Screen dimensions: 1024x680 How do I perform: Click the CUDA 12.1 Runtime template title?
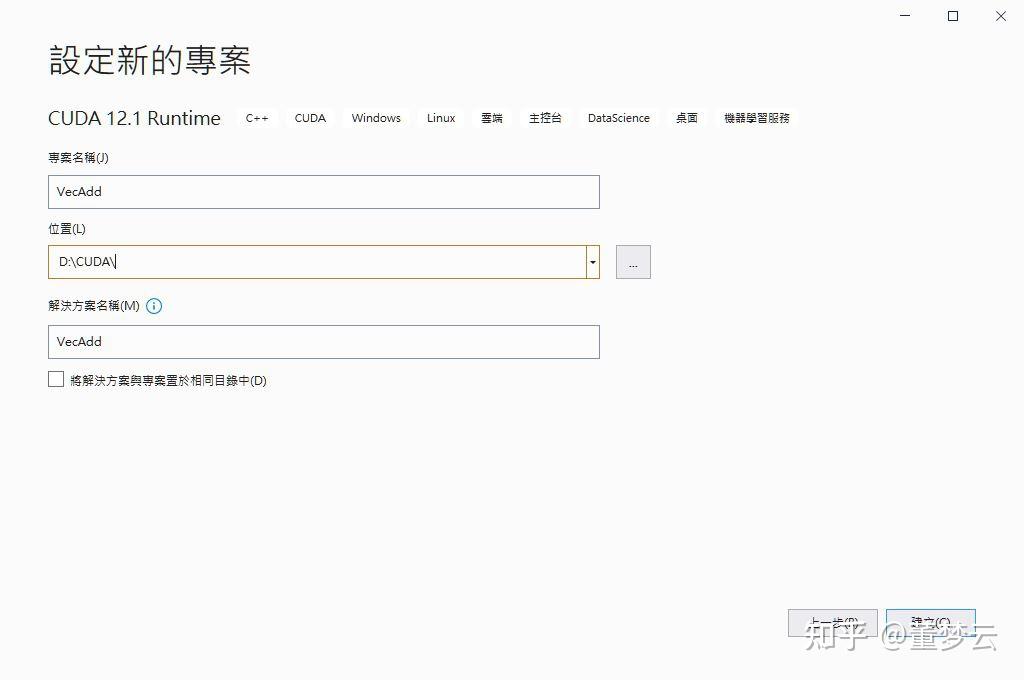[133, 118]
